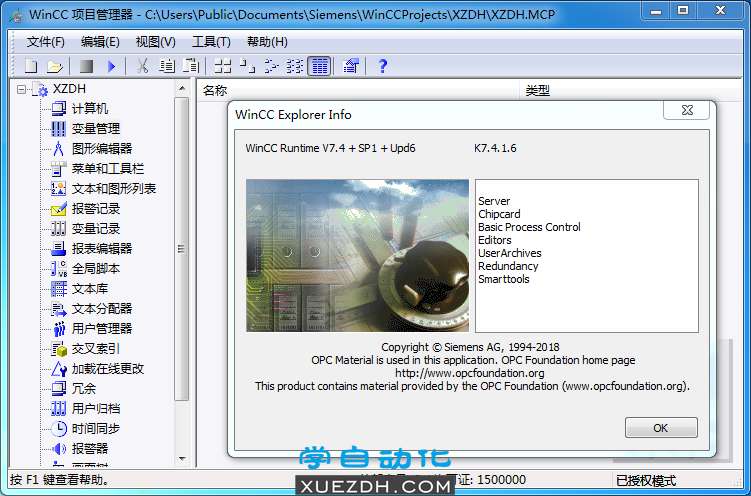751x496 pixels.
Task: Maximize the WinCC project manager window
Action: 683,11
